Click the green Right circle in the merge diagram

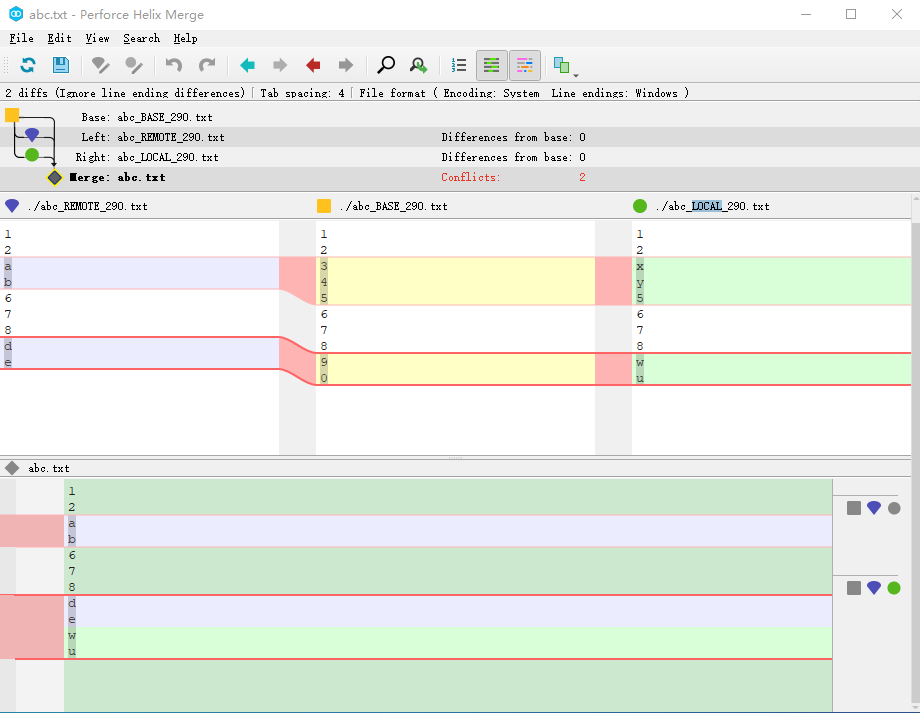point(32,154)
